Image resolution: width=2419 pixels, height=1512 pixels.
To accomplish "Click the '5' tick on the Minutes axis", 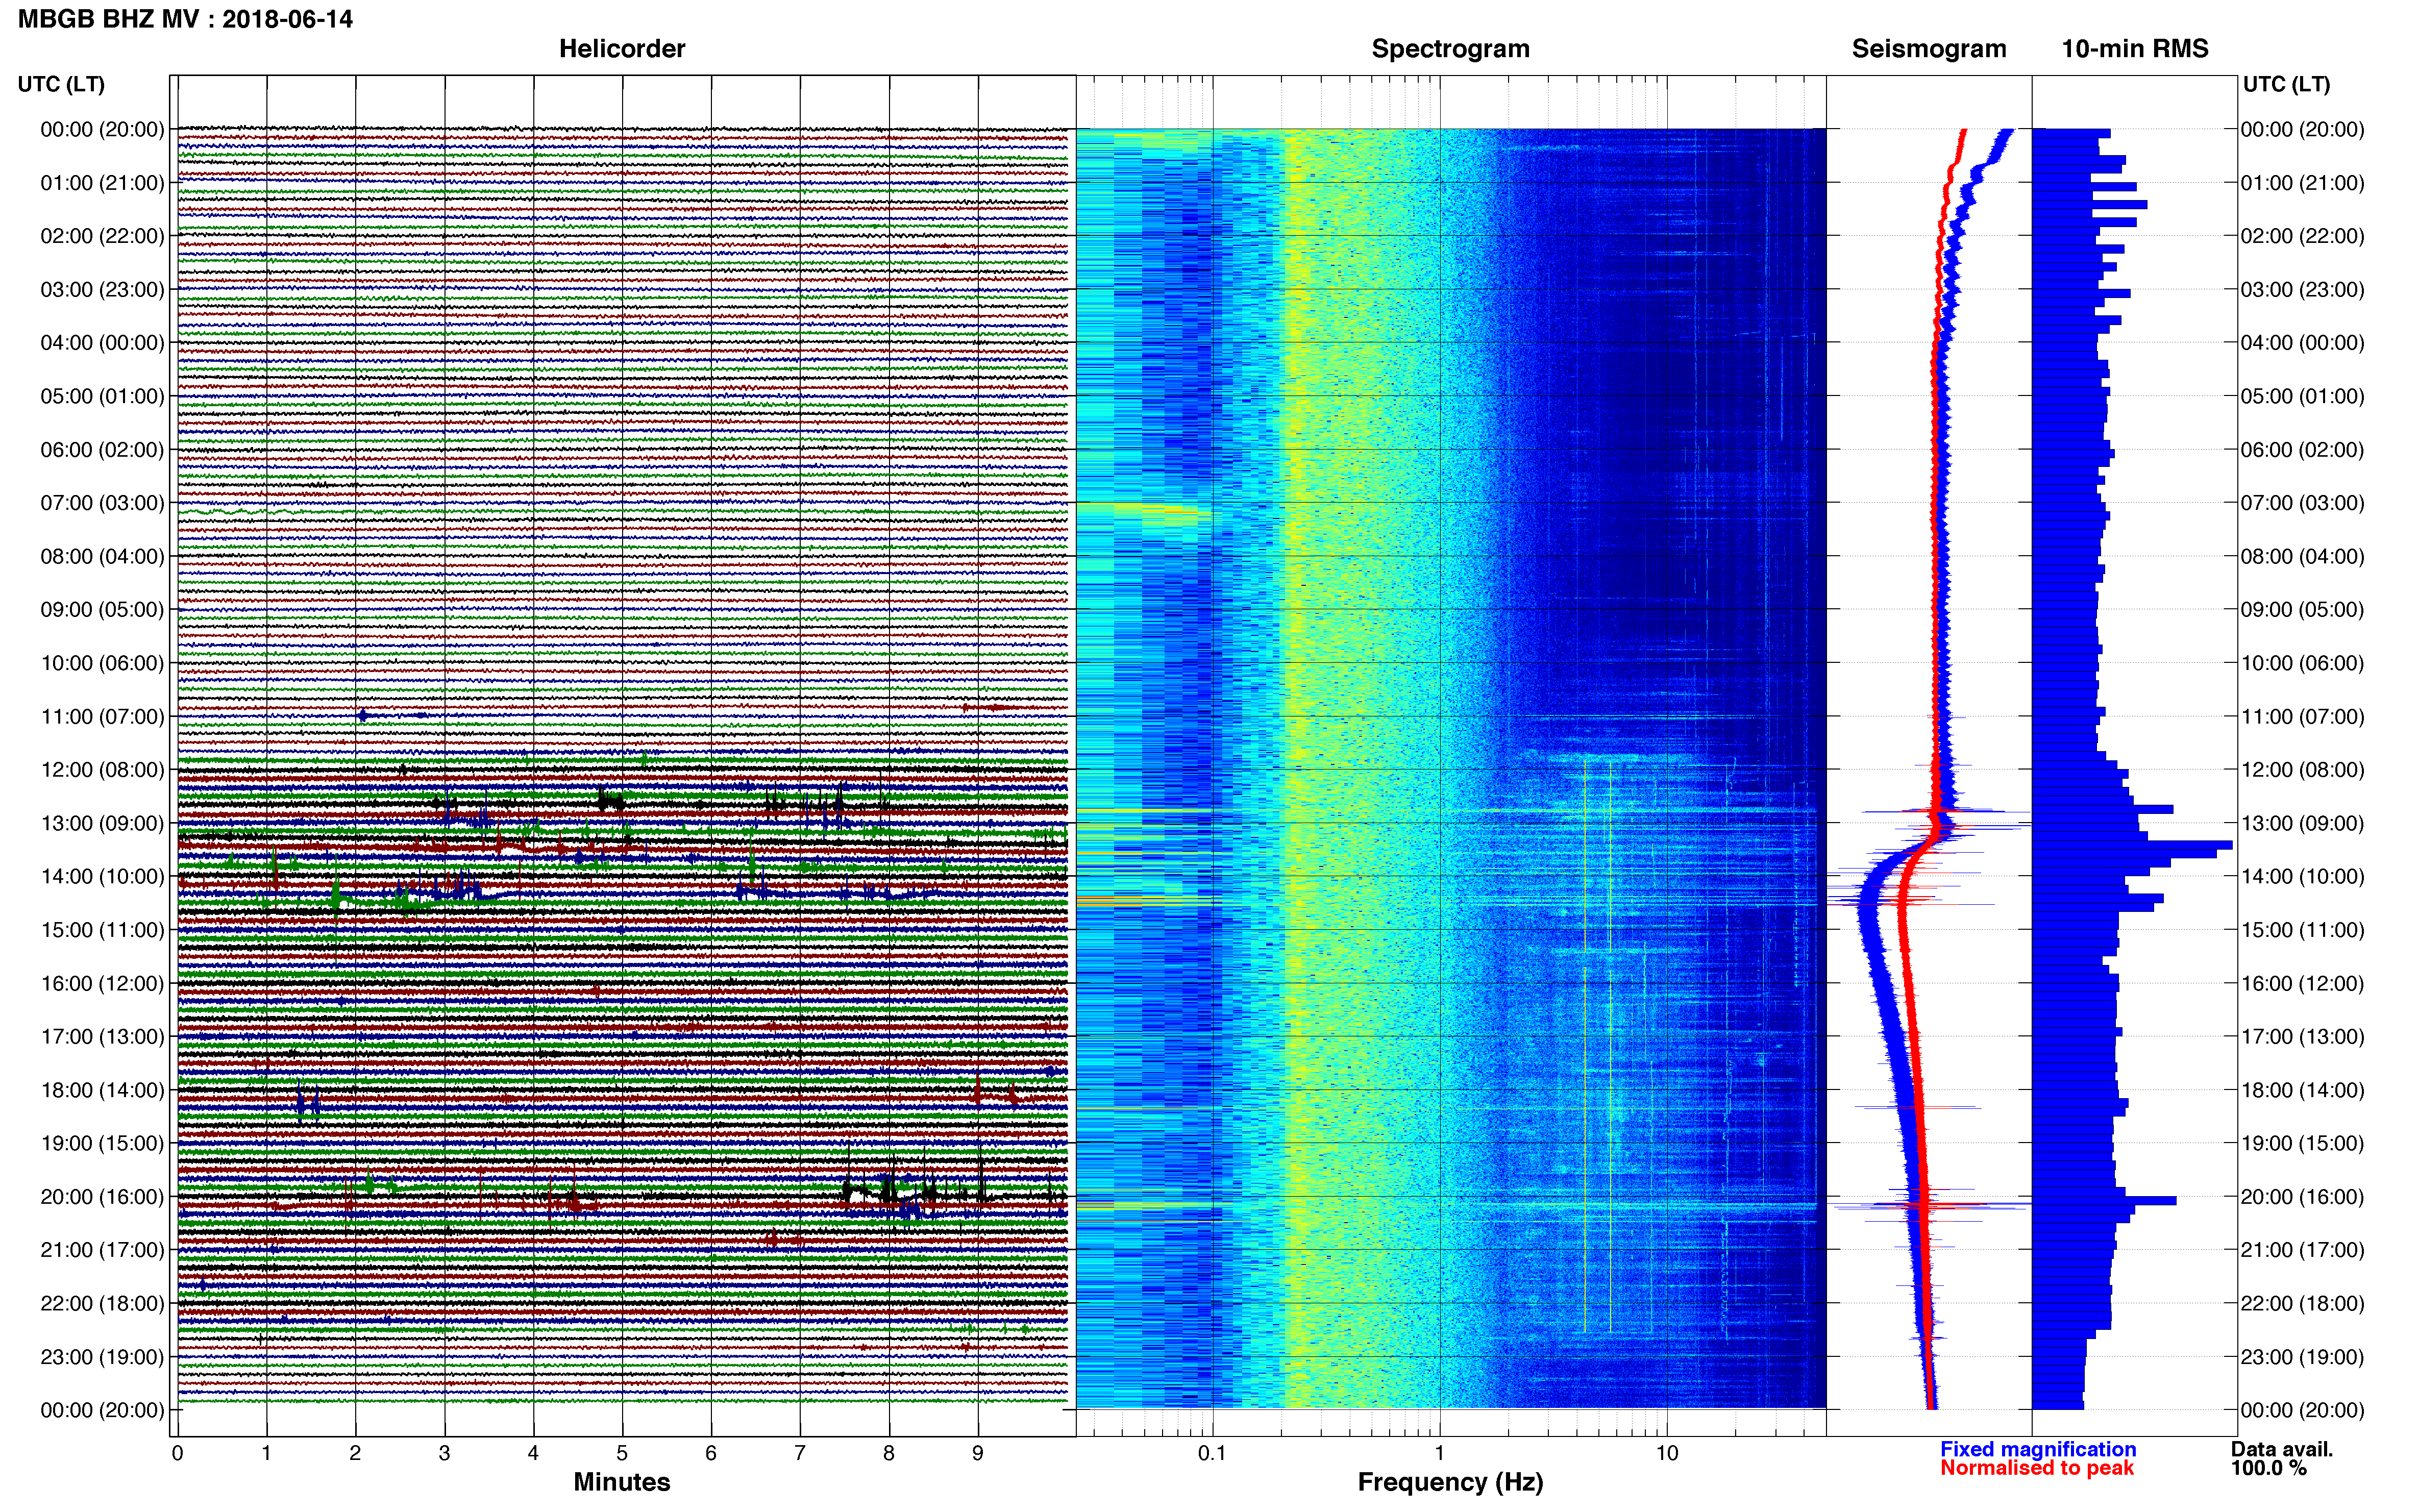I will coord(622,1453).
